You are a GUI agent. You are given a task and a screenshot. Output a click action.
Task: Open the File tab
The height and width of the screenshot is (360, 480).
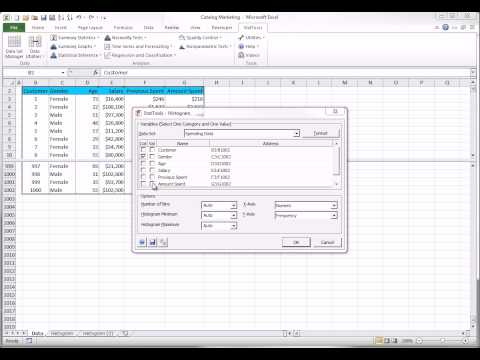14,27
